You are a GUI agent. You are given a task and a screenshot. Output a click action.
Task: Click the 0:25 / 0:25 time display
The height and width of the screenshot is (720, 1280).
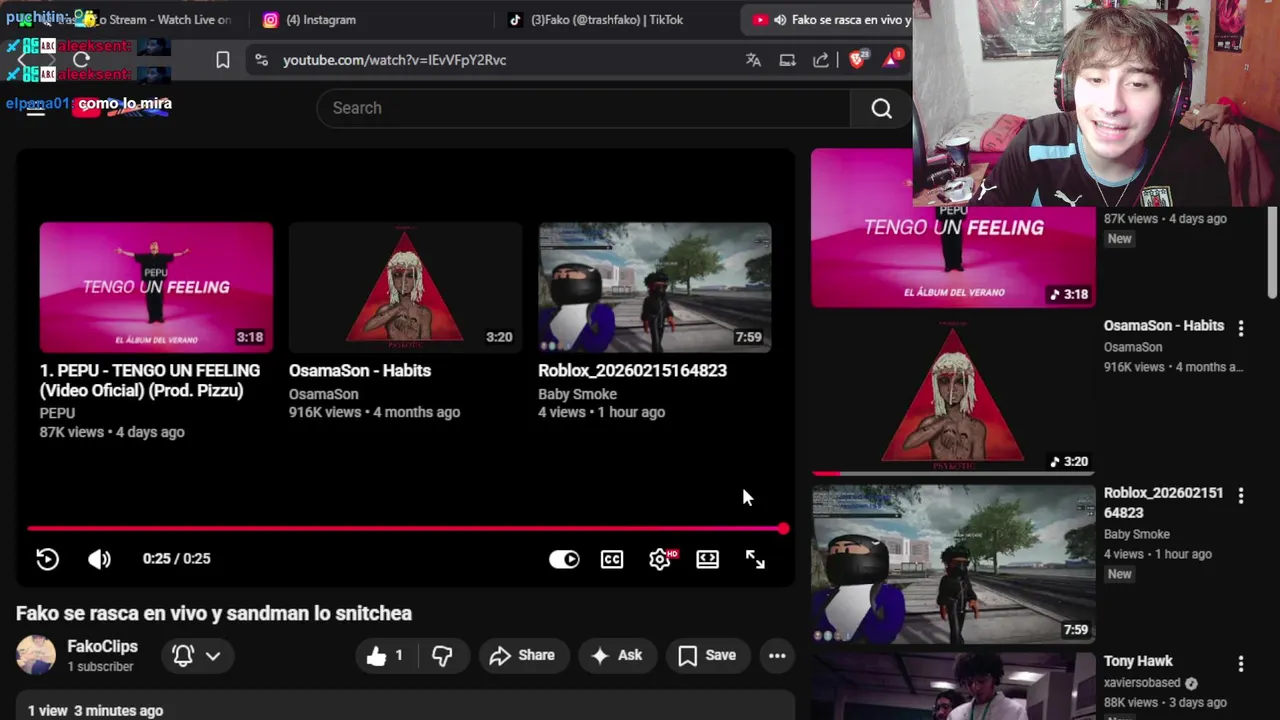[x=177, y=559]
